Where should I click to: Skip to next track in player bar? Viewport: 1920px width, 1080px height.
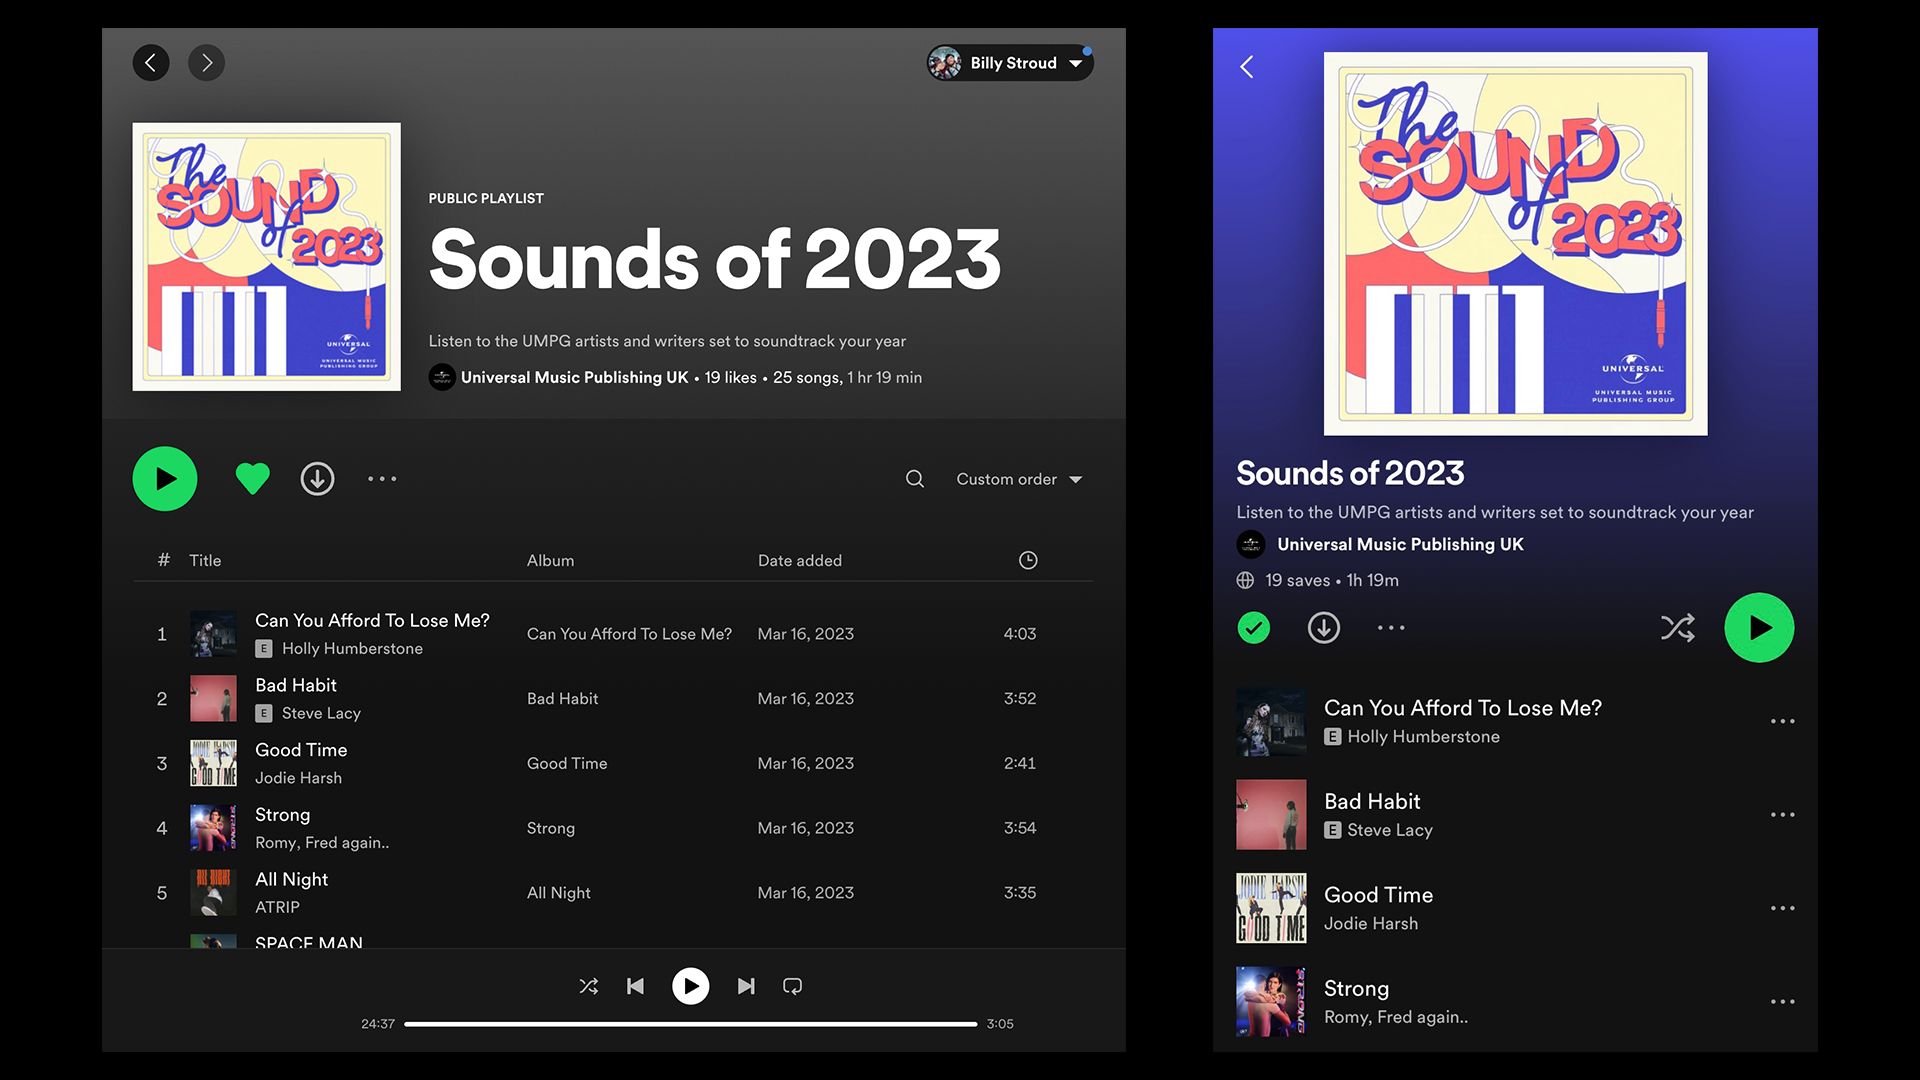point(746,987)
